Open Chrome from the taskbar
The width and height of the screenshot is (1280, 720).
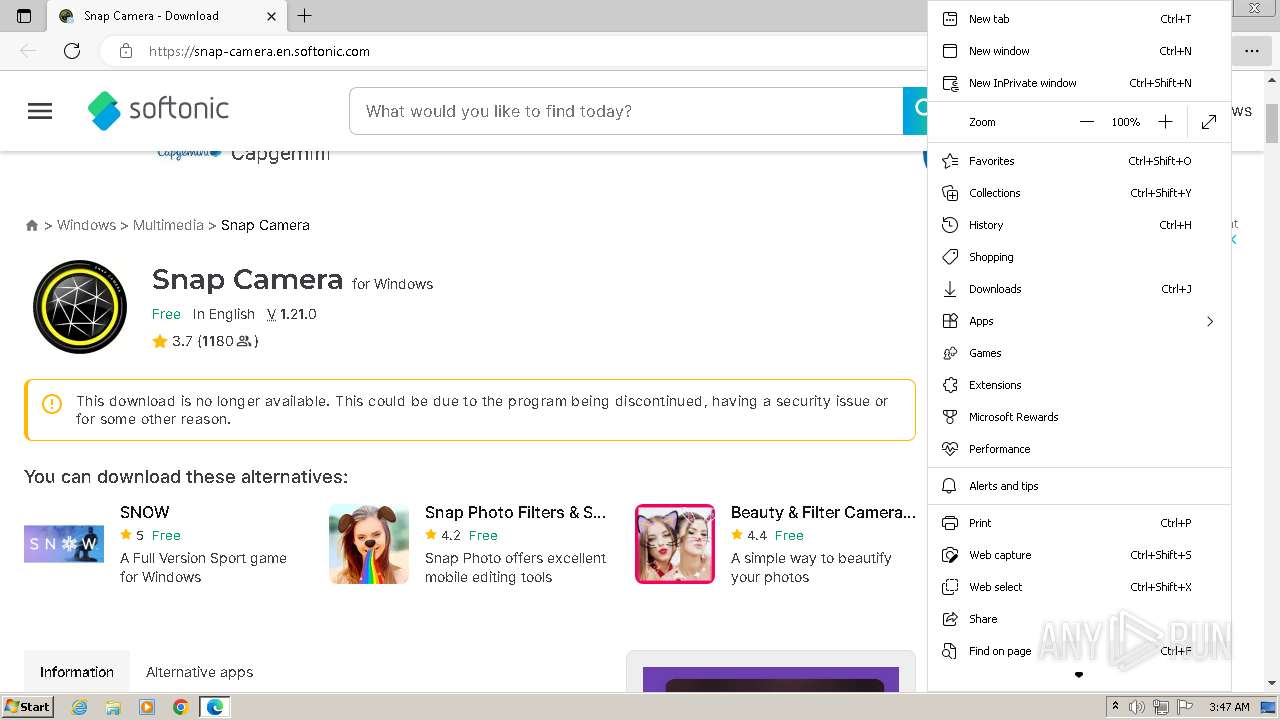[180, 707]
